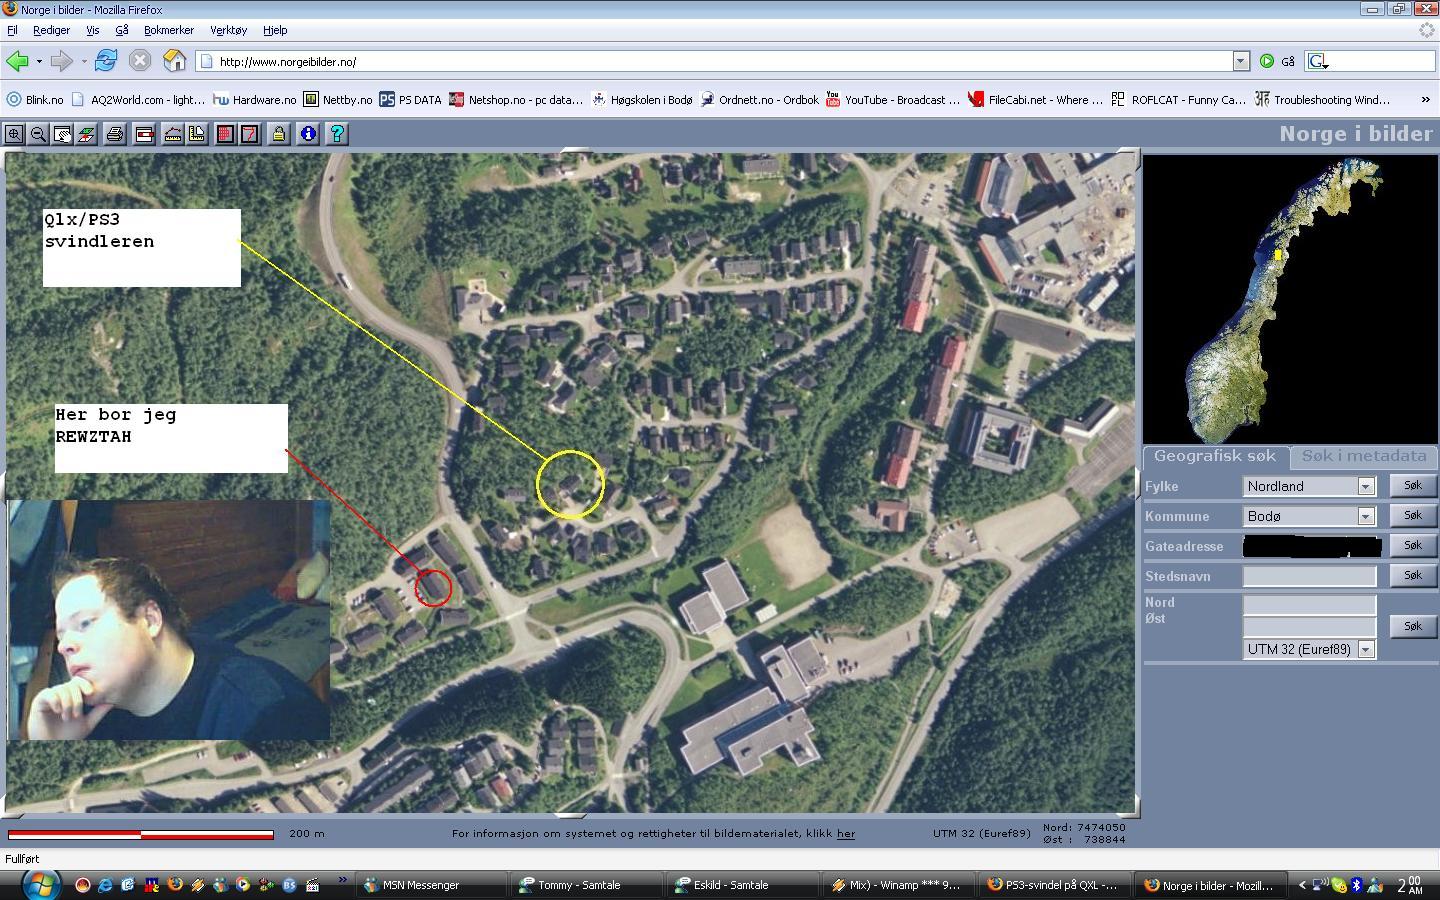Image resolution: width=1440 pixels, height=900 pixels.
Task: Activate the pan hand tool
Action: pyautogui.click(x=62, y=134)
